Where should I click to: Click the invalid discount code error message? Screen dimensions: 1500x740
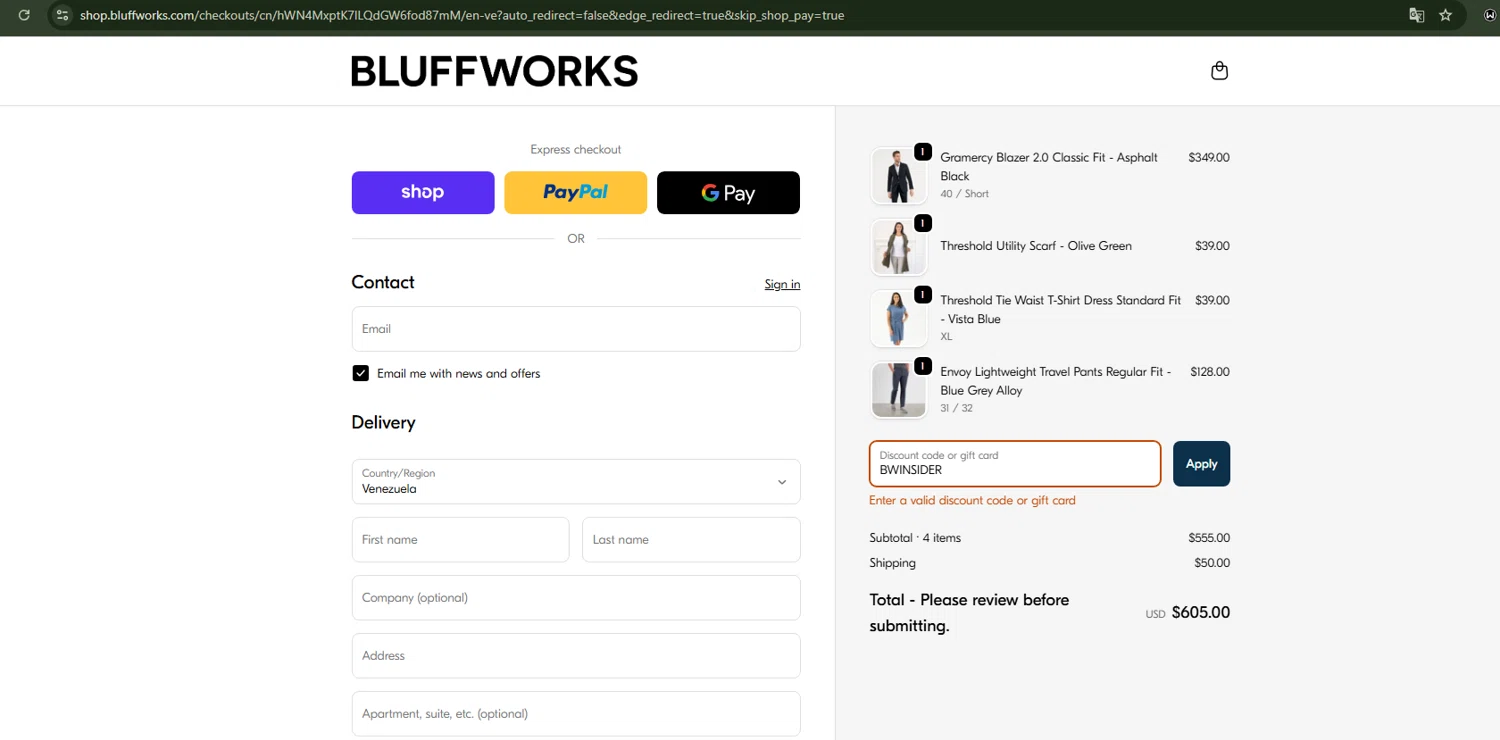tap(972, 500)
